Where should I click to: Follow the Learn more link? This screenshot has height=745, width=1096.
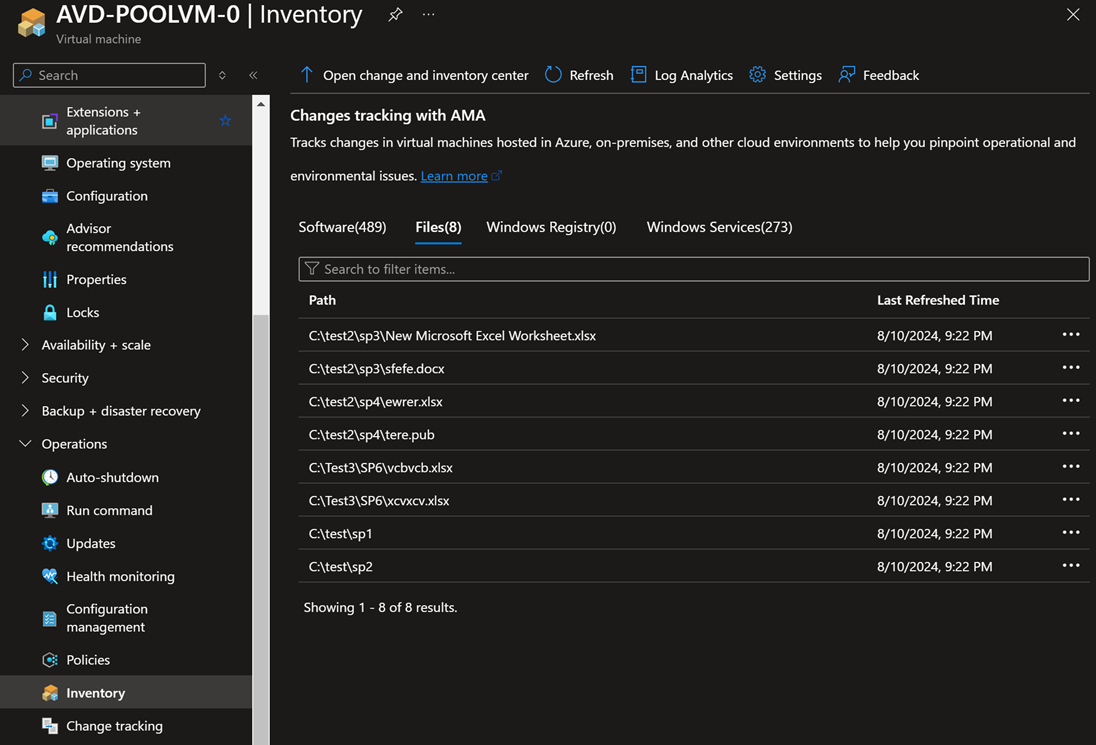pos(454,176)
